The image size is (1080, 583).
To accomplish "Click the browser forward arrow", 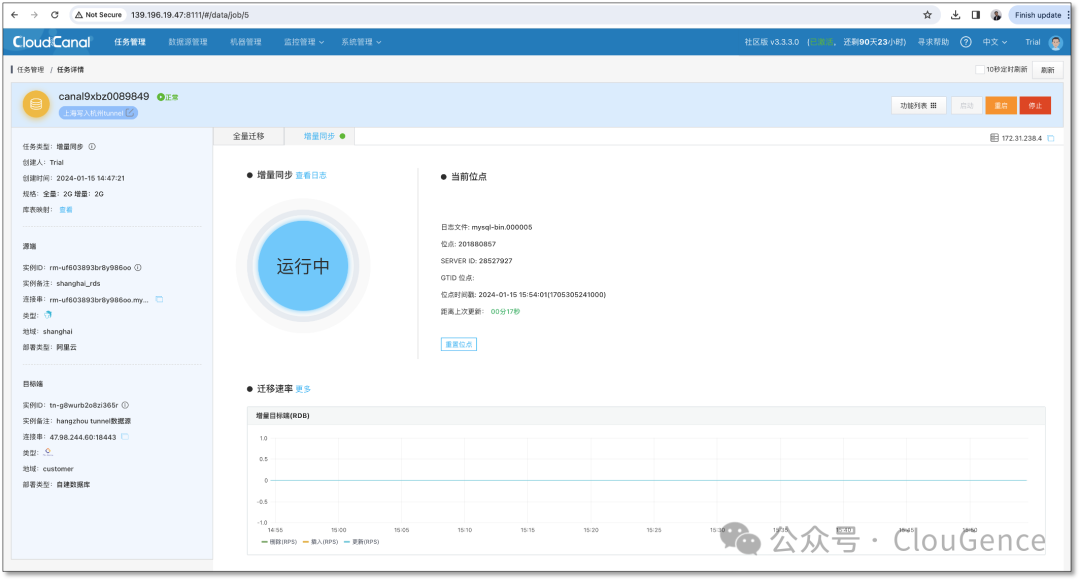I will click(x=34, y=14).
